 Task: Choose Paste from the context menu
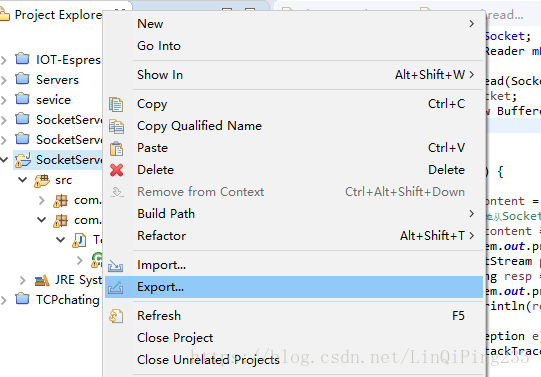(294, 148)
